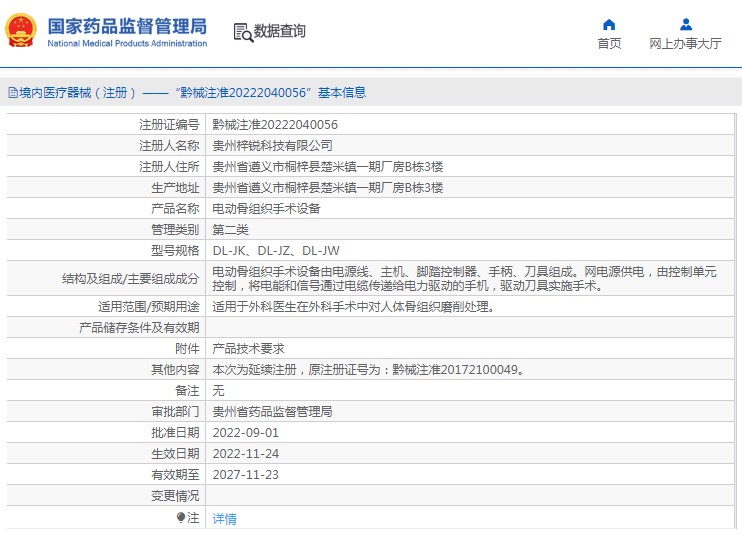Click product name 电动骨组织手术设备
This screenshot has height=534, width=742.
[x=266, y=209]
